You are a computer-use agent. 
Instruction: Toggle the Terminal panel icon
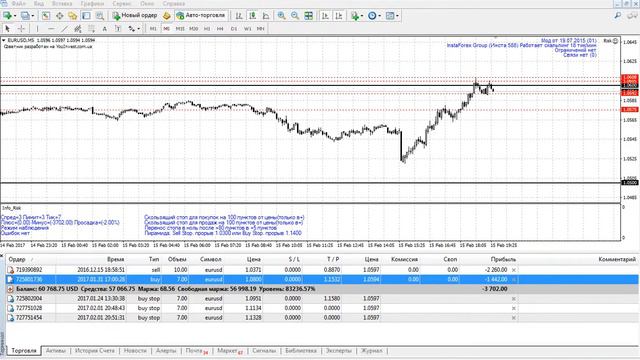click(x=86, y=16)
